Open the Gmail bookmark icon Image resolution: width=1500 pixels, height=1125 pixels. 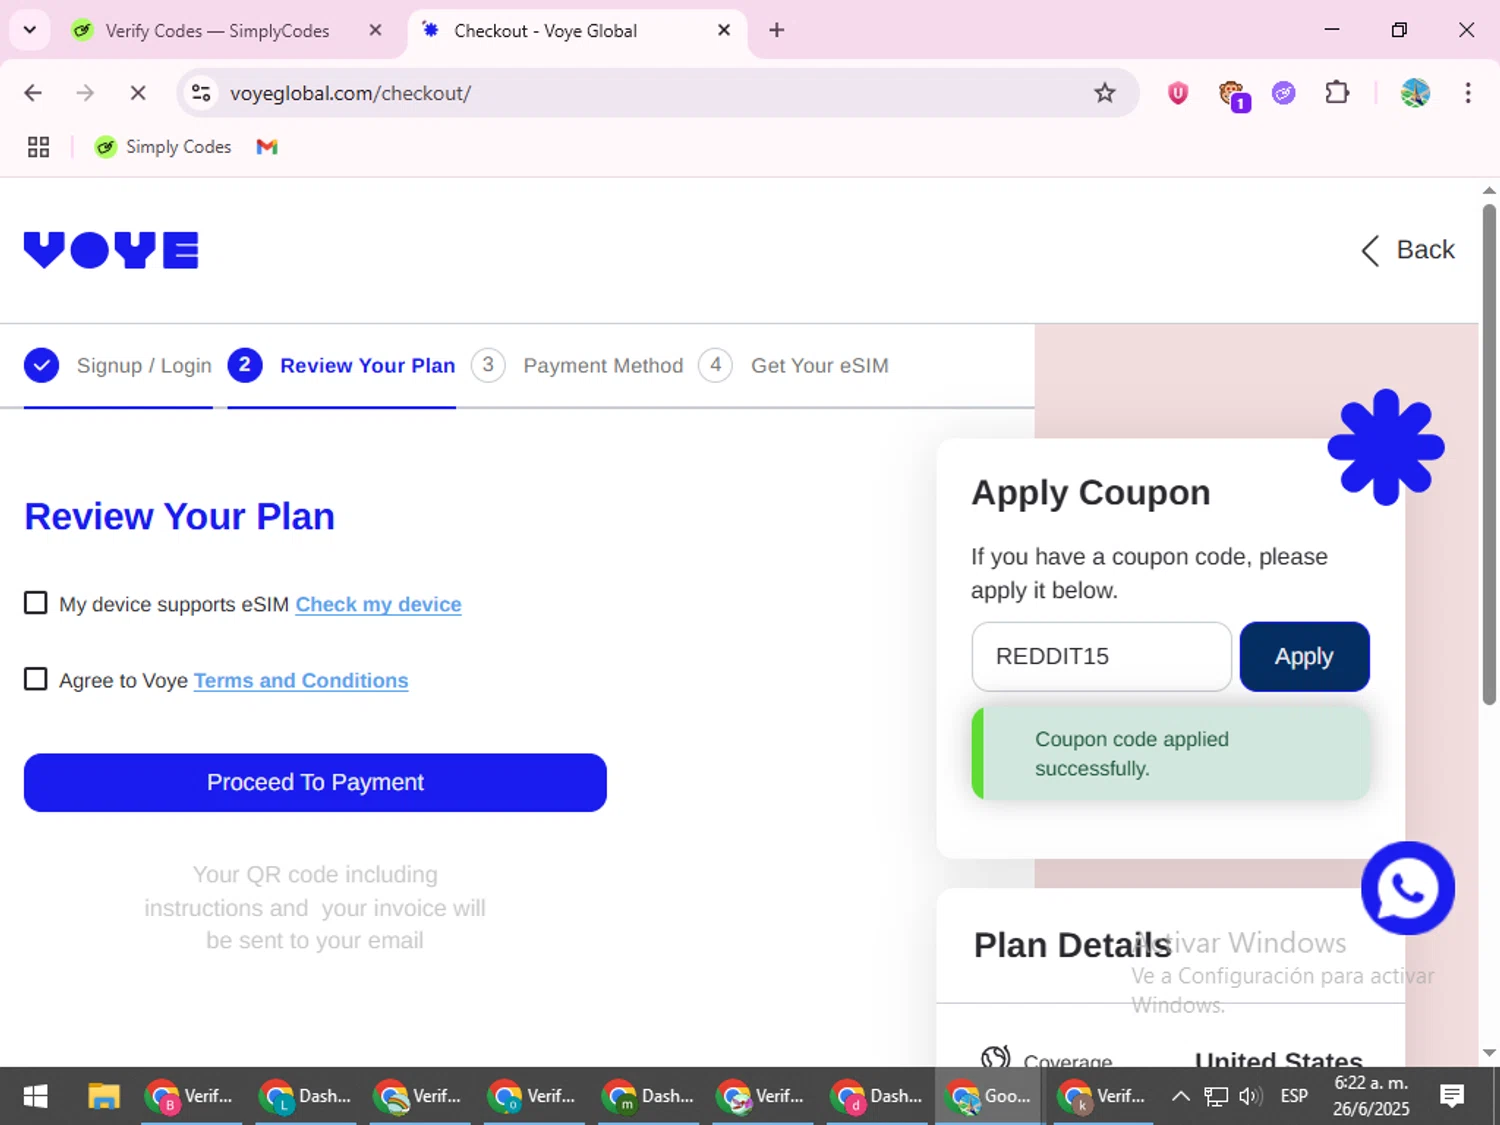point(266,147)
